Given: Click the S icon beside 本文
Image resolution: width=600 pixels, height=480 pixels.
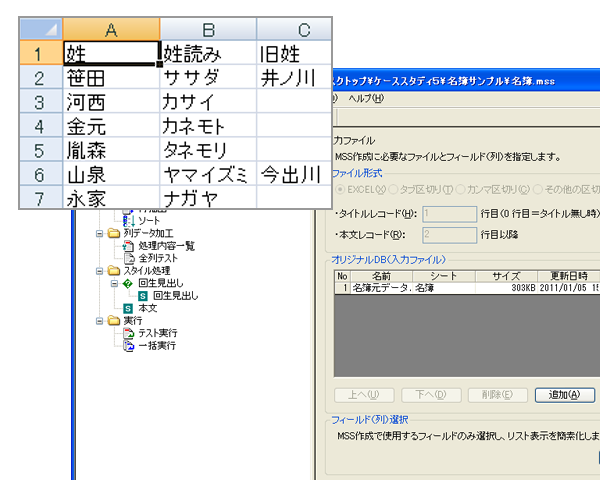Looking at the screenshot, I should (x=128, y=308).
